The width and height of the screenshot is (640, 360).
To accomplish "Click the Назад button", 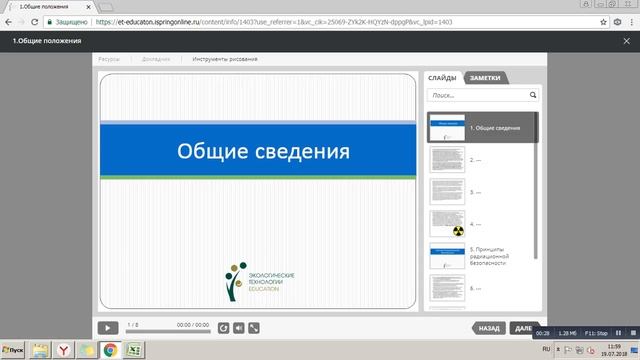I will click(x=489, y=328).
